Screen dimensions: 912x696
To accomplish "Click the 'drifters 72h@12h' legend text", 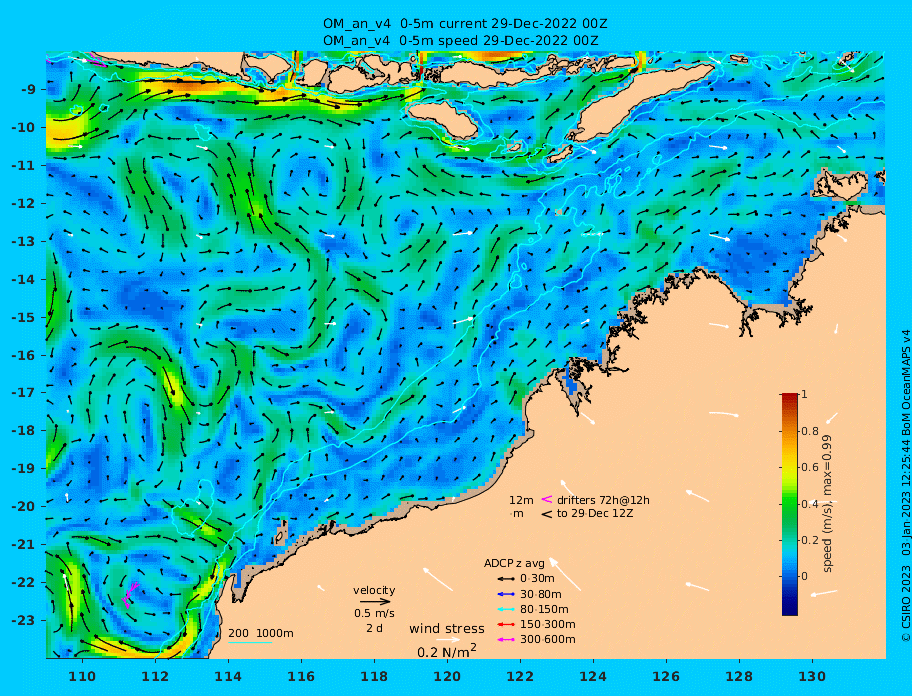I will click(x=603, y=500).
